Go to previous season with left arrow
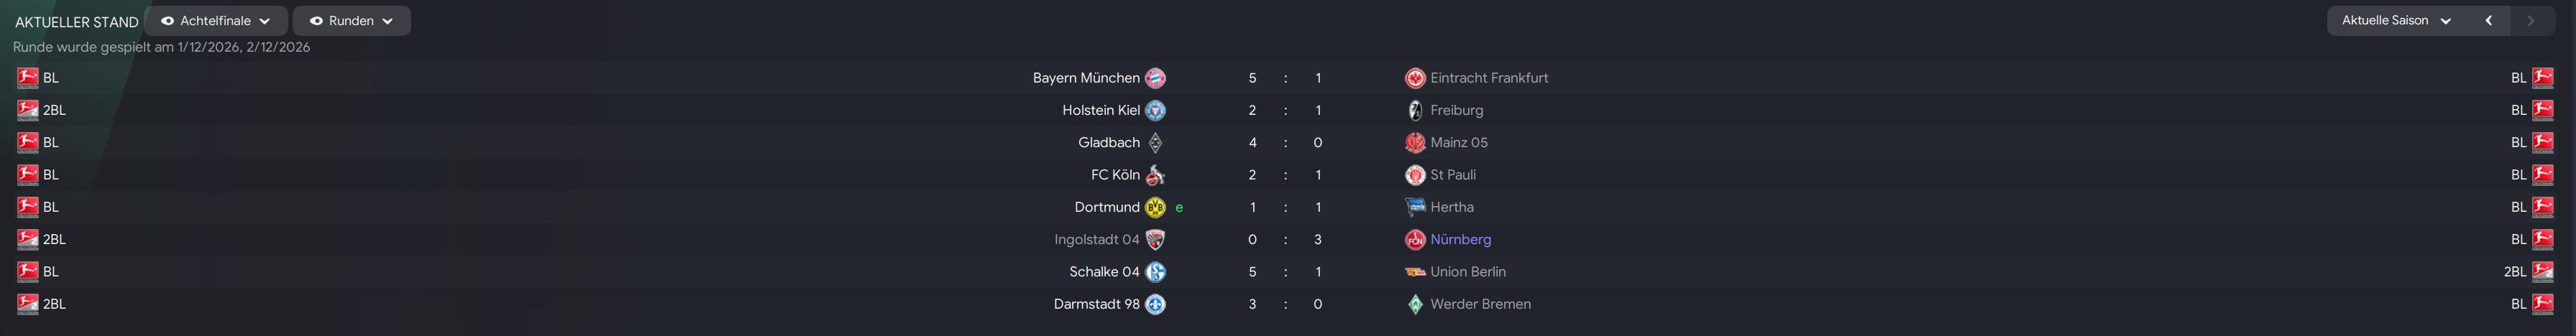Image resolution: width=2576 pixels, height=336 pixels. click(x=2489, y=20)
